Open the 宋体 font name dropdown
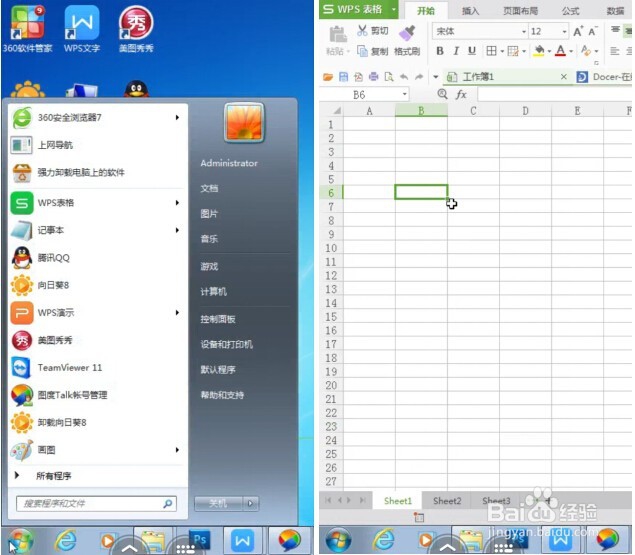The height and width of the screenshot is (555, 635). click(524, 32)
